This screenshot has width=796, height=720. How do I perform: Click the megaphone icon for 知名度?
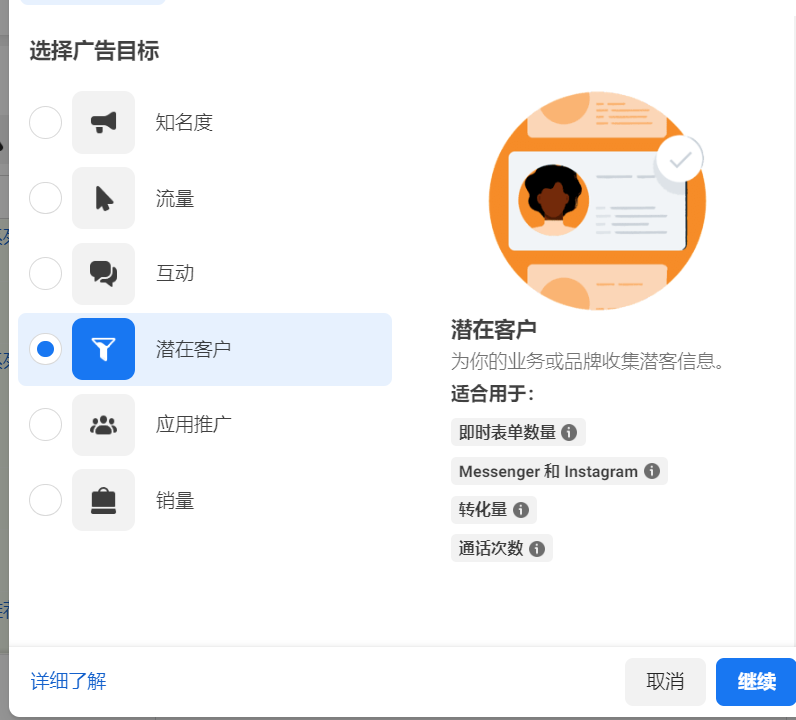click(104, 122)
